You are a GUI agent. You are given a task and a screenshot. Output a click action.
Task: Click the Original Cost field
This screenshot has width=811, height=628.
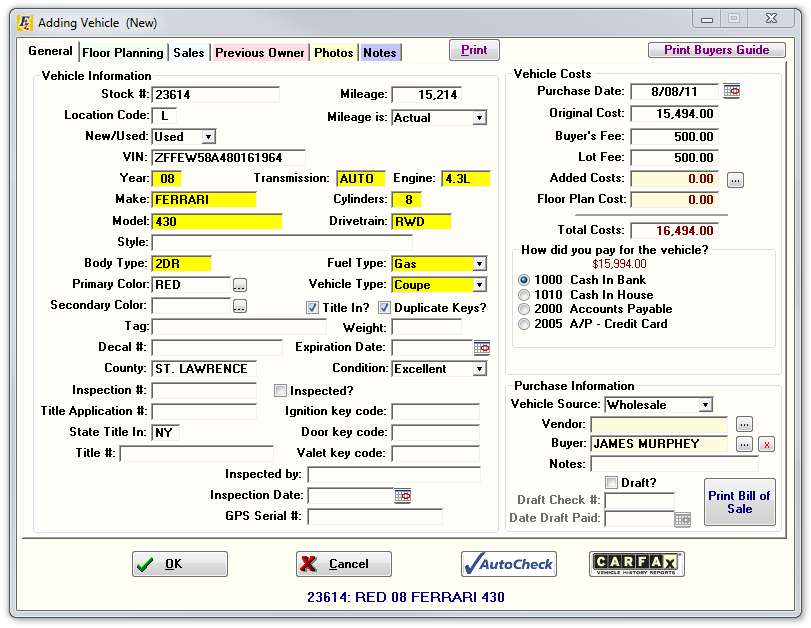click(674, 114)
